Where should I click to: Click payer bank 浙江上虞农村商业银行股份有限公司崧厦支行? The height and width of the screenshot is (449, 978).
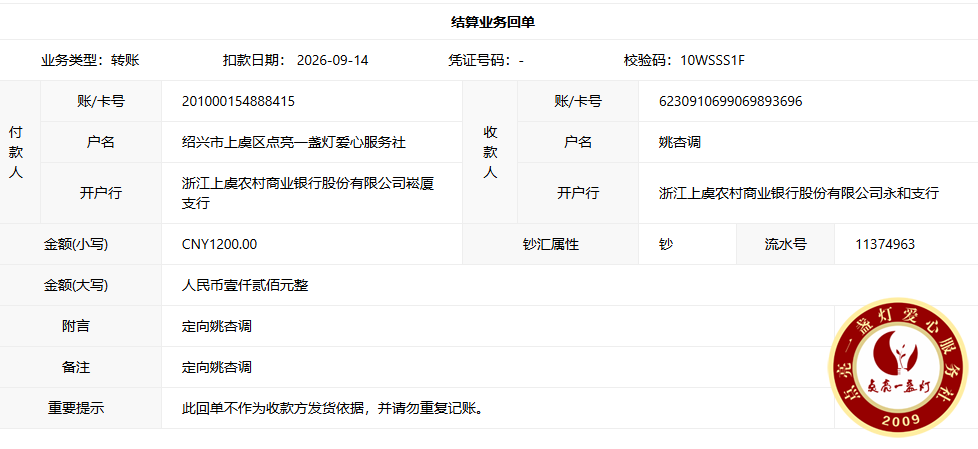tap(307, 193)
